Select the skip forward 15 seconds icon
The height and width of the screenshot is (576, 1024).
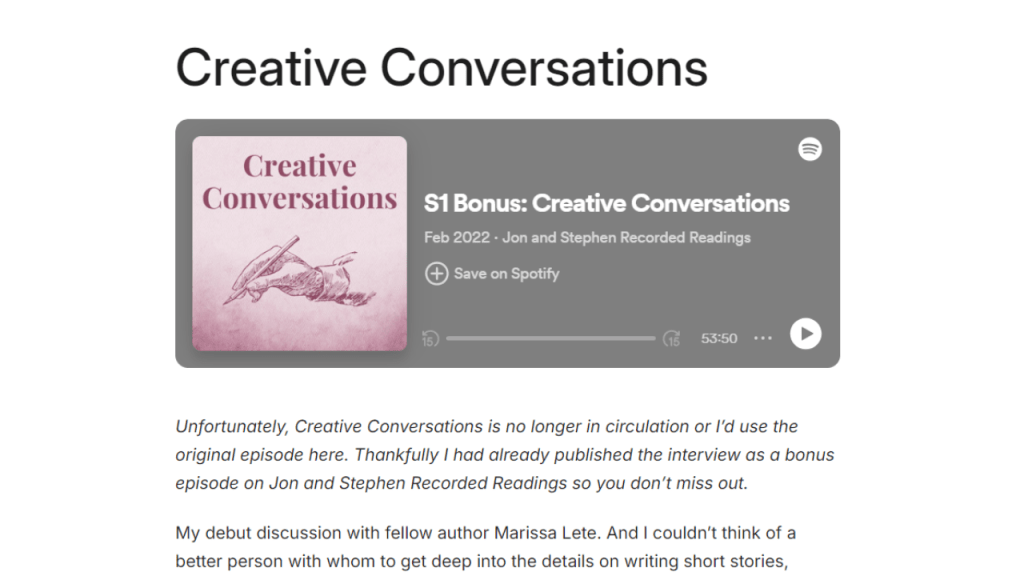tap(671, 340)
